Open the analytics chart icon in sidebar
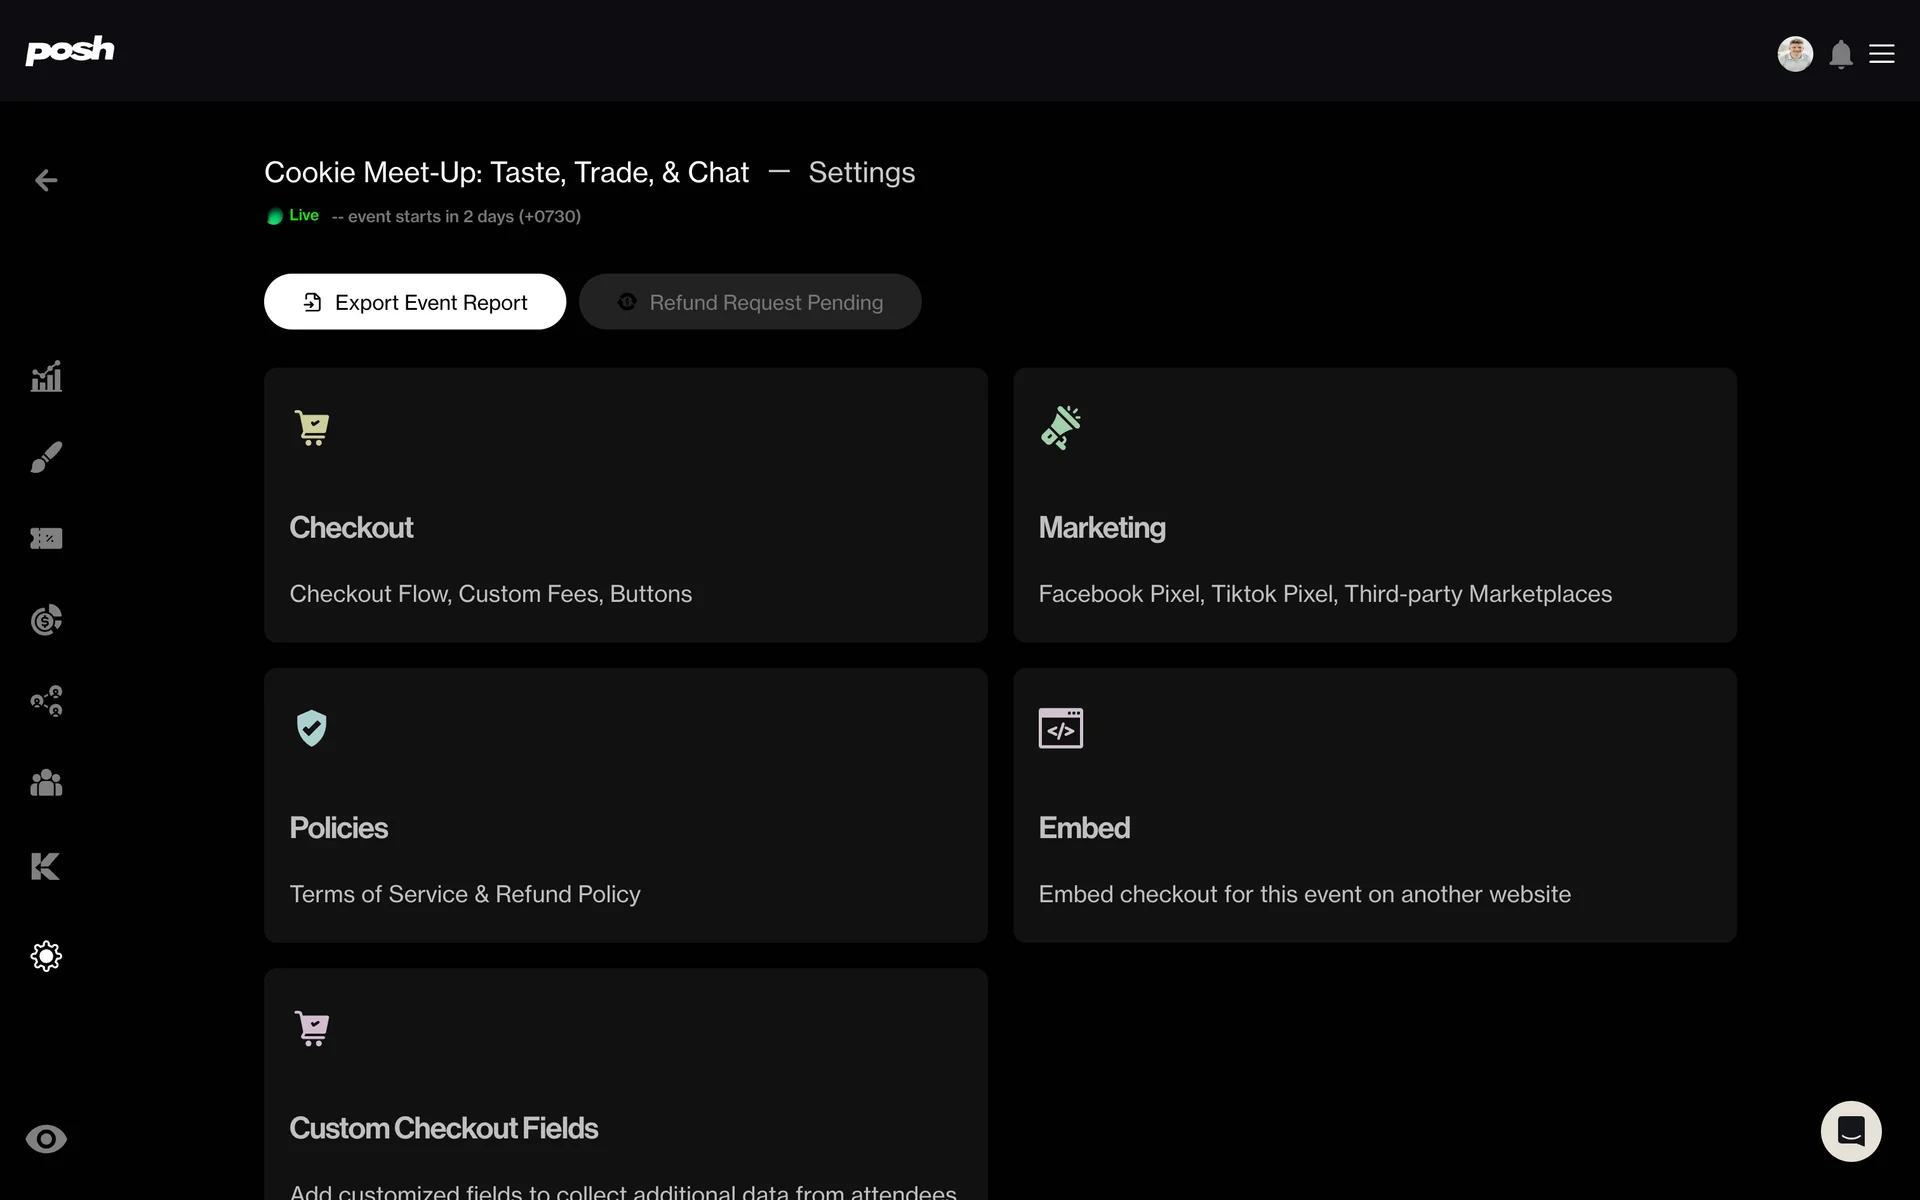 [x=46, y=377]
